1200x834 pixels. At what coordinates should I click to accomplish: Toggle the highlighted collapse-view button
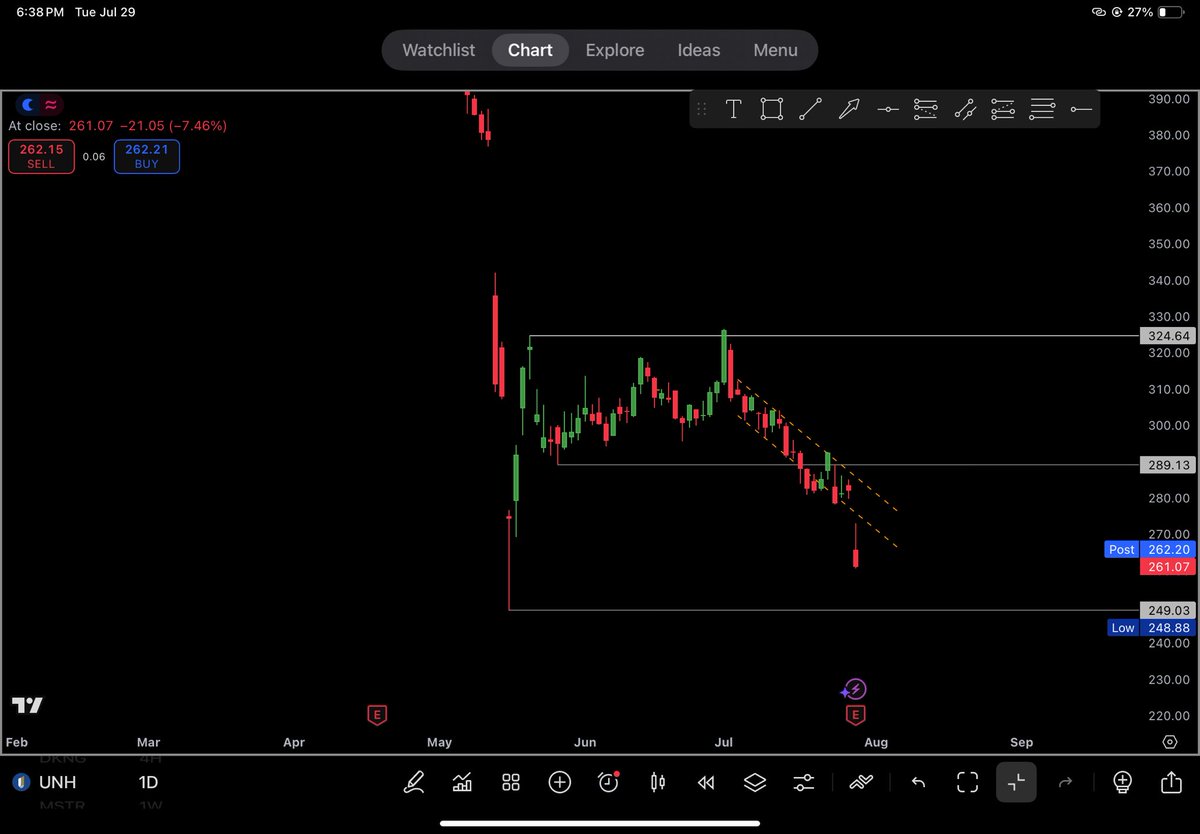[x=1016, y=782]
